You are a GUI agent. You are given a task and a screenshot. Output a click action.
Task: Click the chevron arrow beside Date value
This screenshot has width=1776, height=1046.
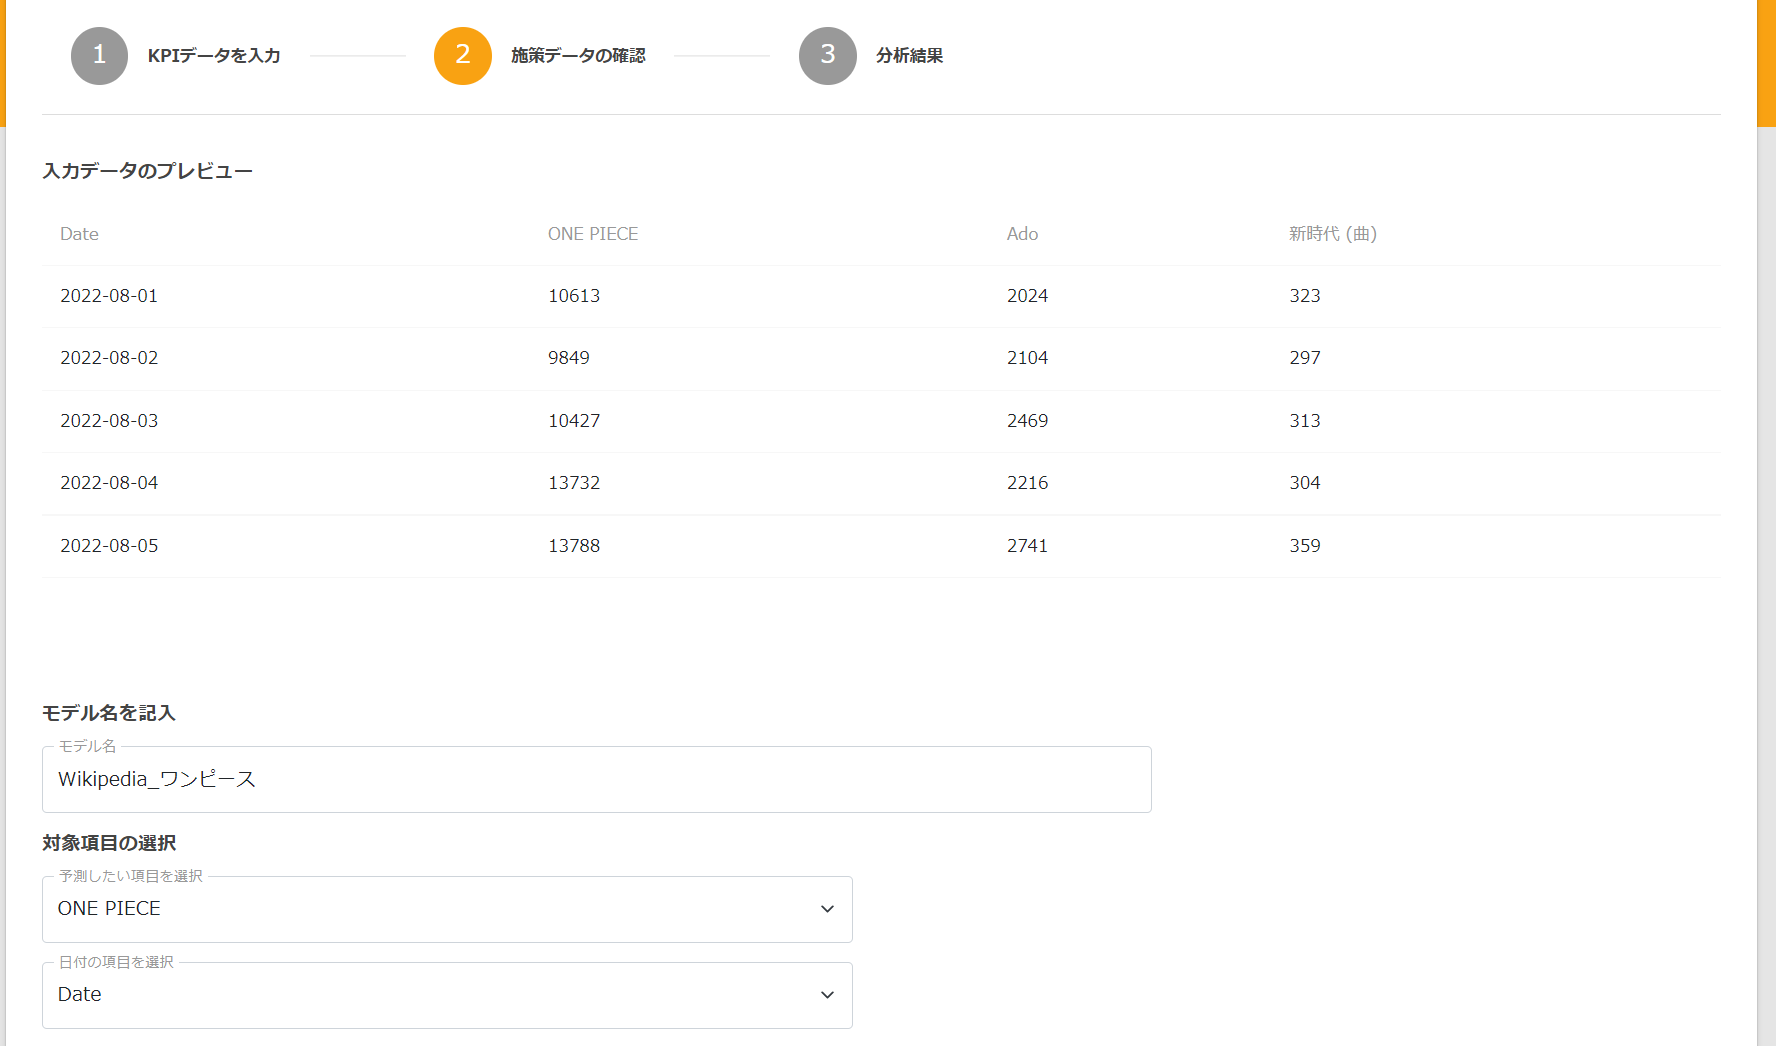pos(827,995)
